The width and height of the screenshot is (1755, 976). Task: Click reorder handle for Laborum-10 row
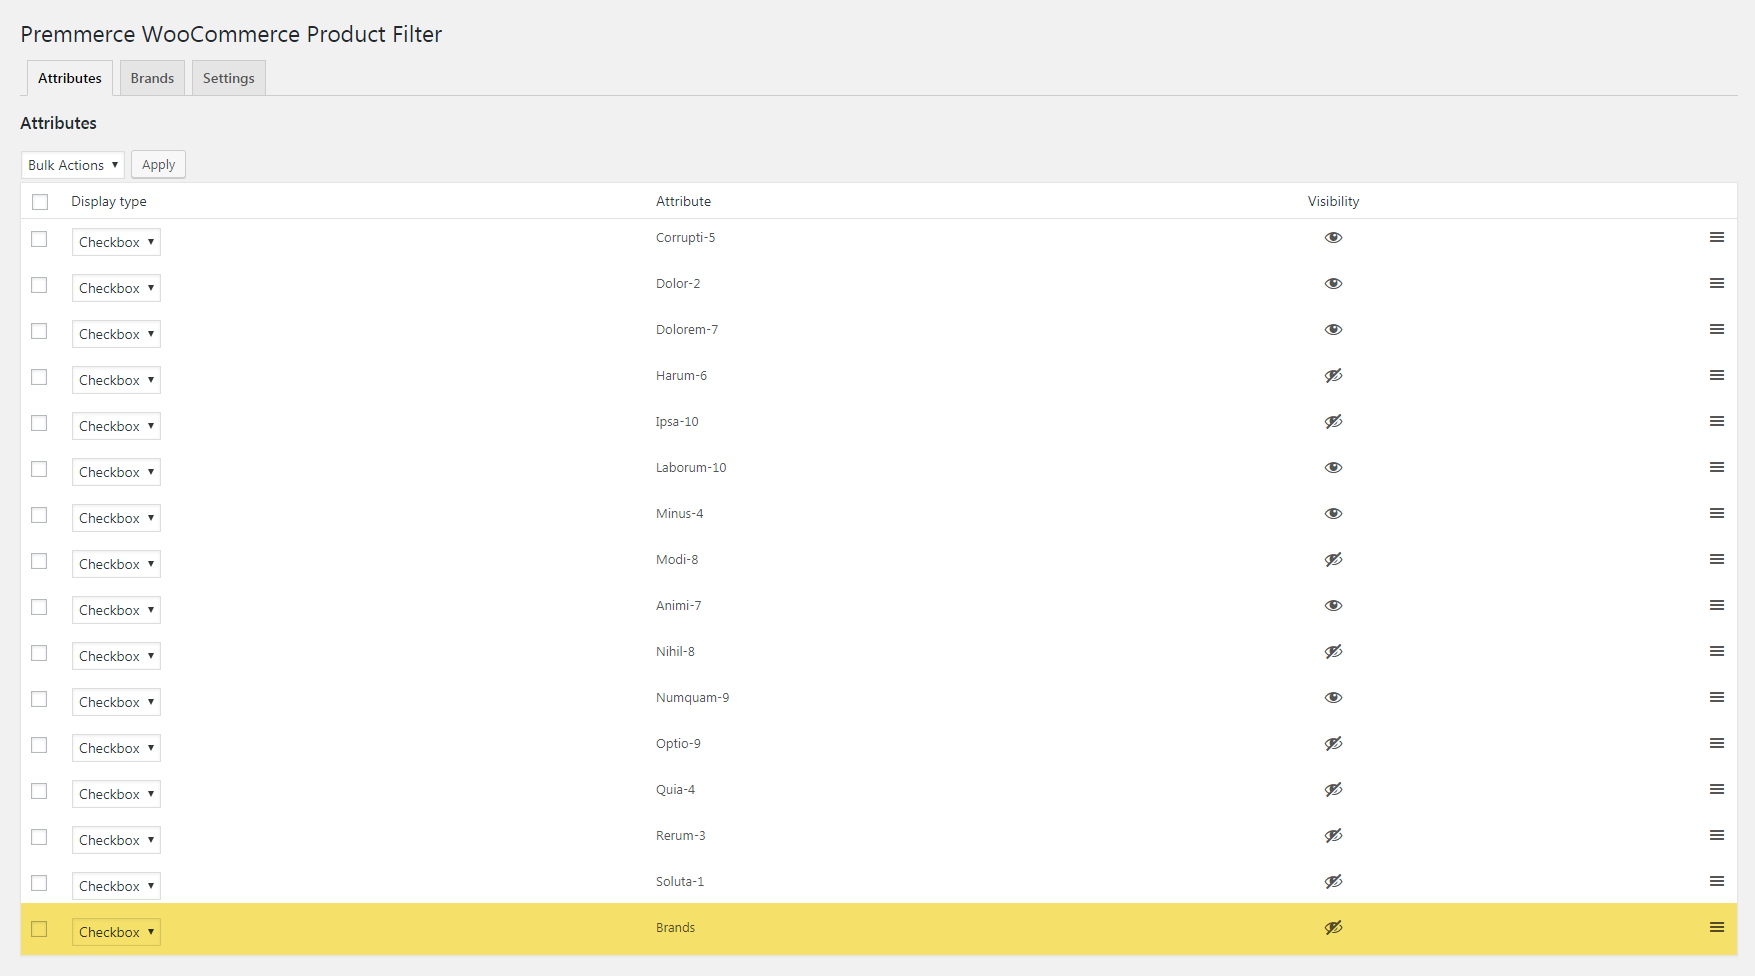click(x=1717, y=468)
